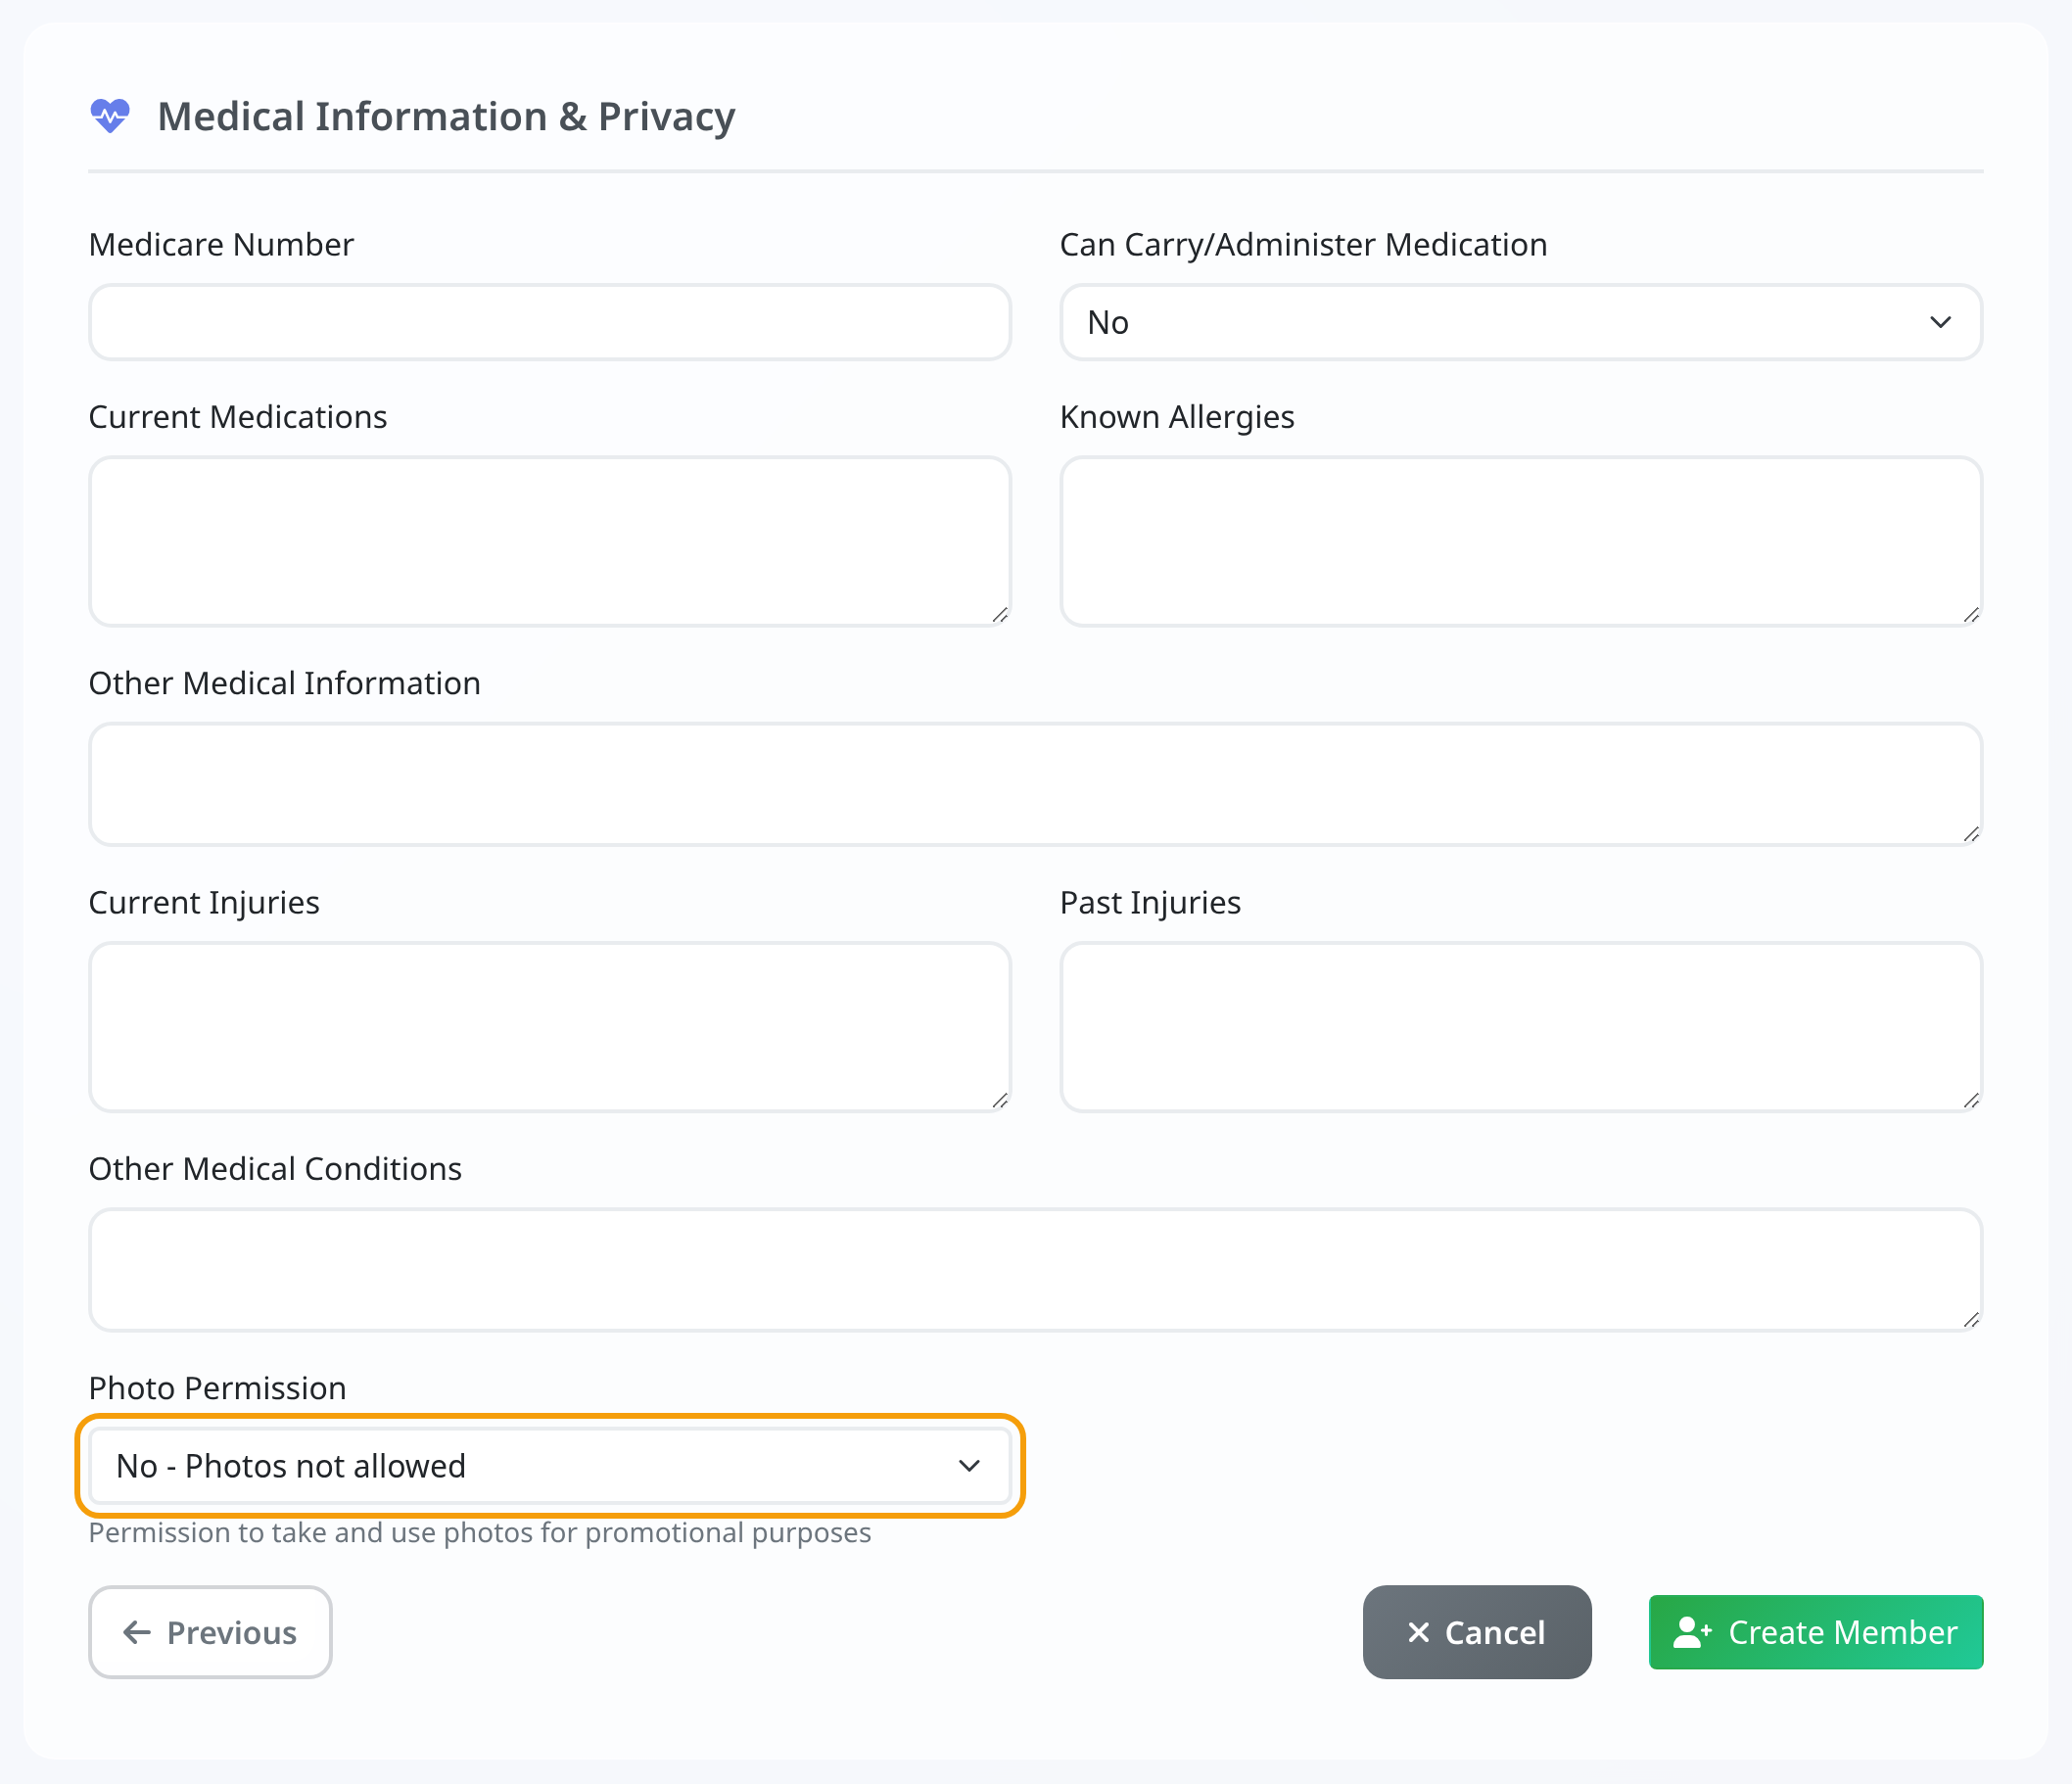
Task: Click the Current Injuries text area
Action: (550, 1027)
